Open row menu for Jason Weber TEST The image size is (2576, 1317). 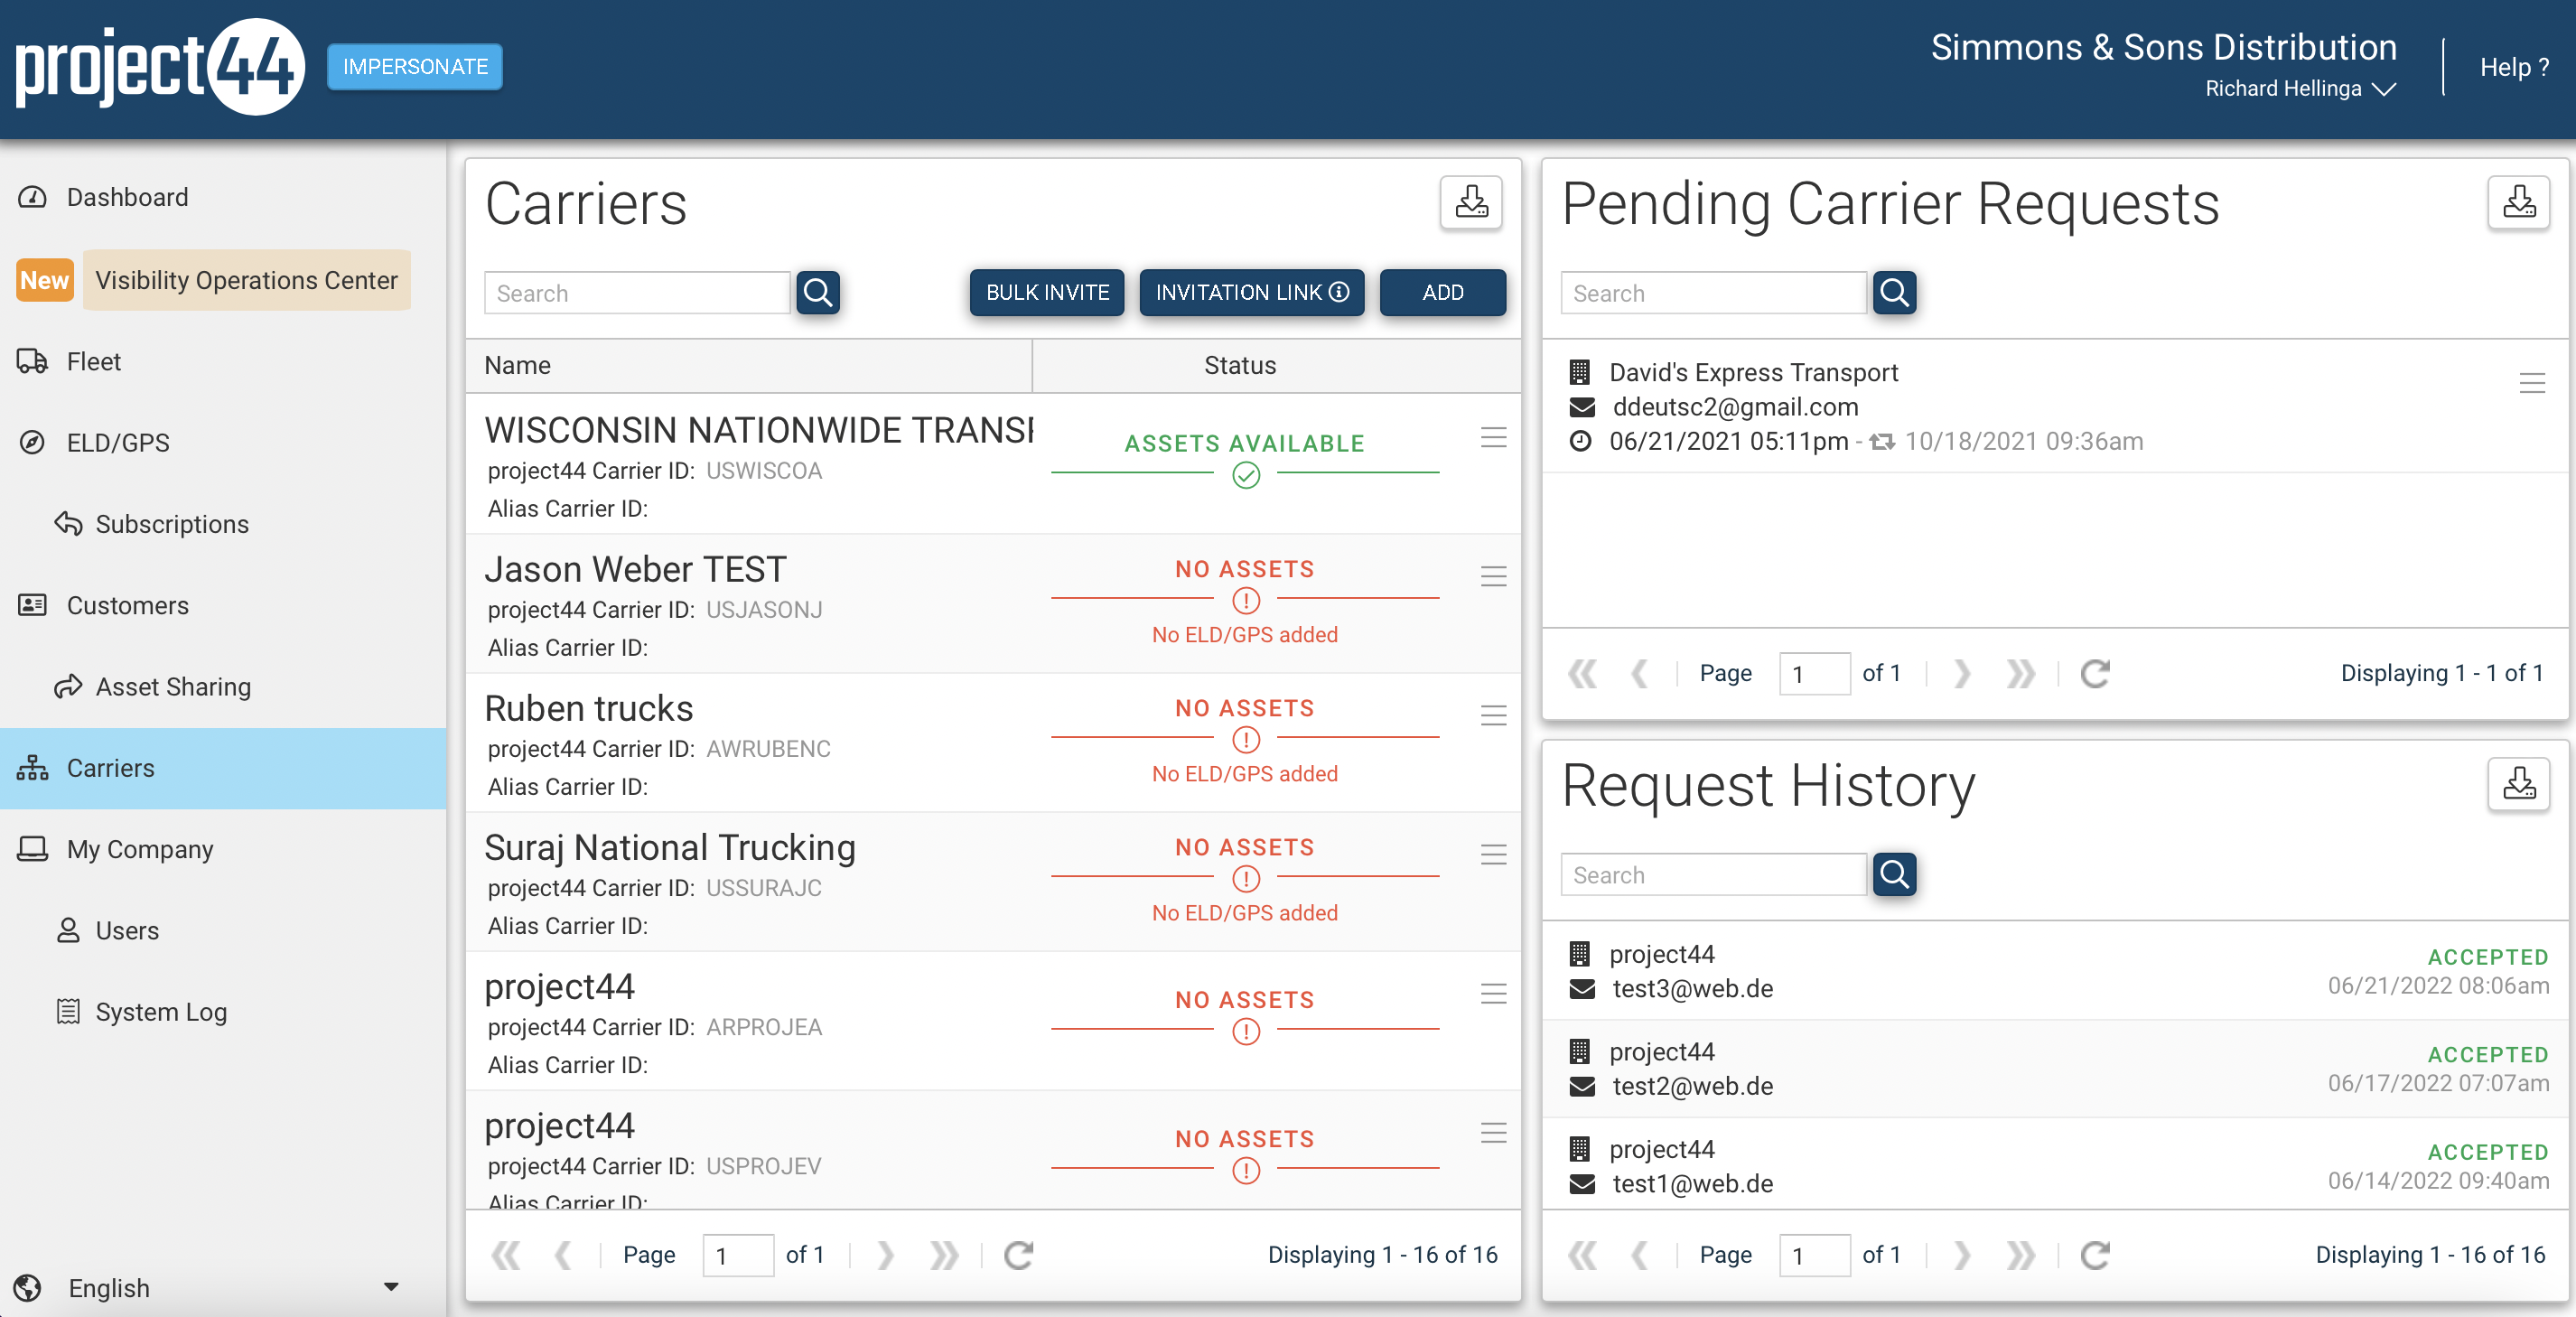point(1494,576)
